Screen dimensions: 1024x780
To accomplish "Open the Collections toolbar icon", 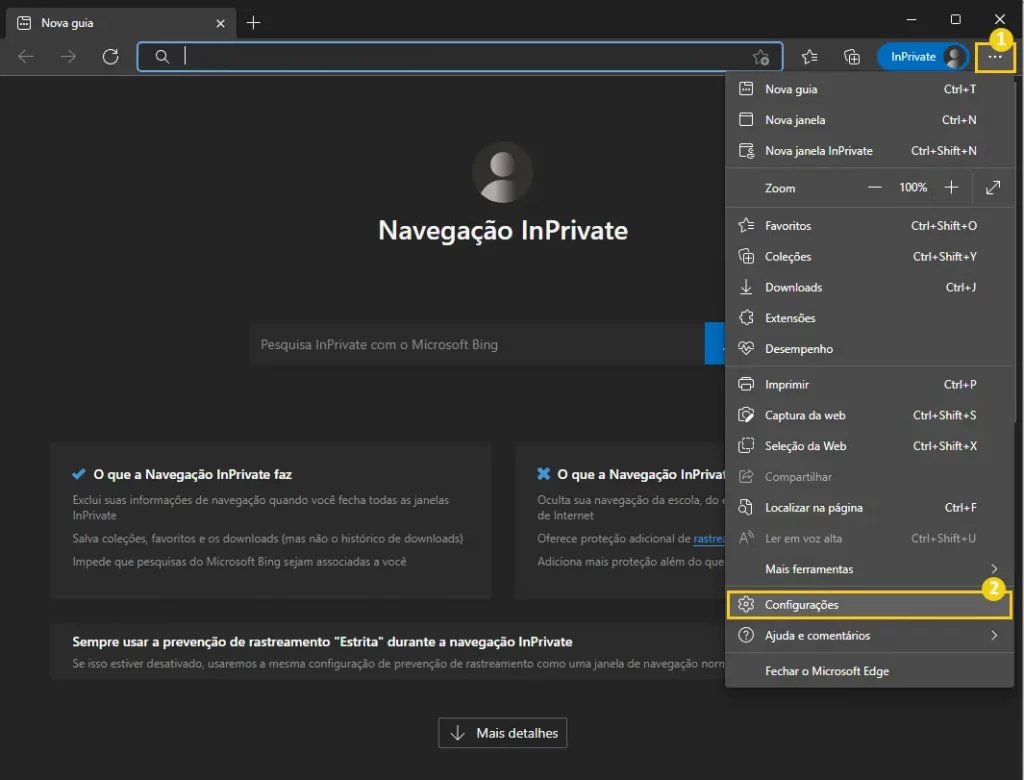I will tap(852, 57).
